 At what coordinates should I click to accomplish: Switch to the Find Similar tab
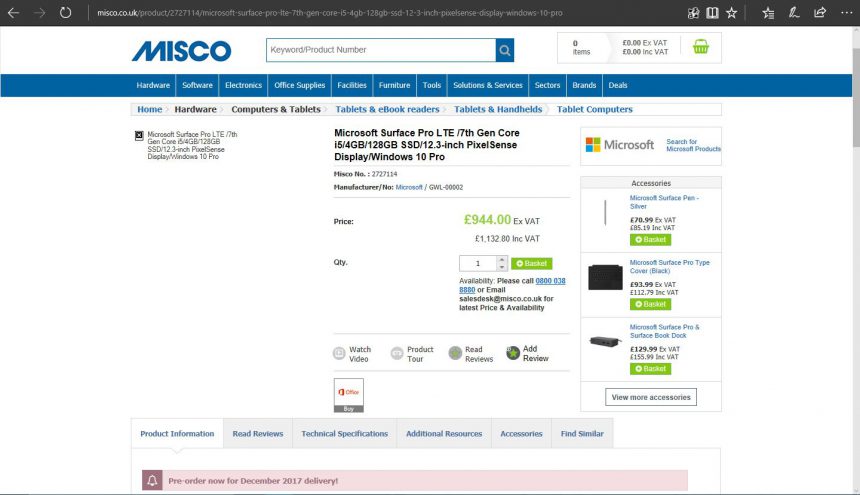pyautogui.click(x=582, y=434)
